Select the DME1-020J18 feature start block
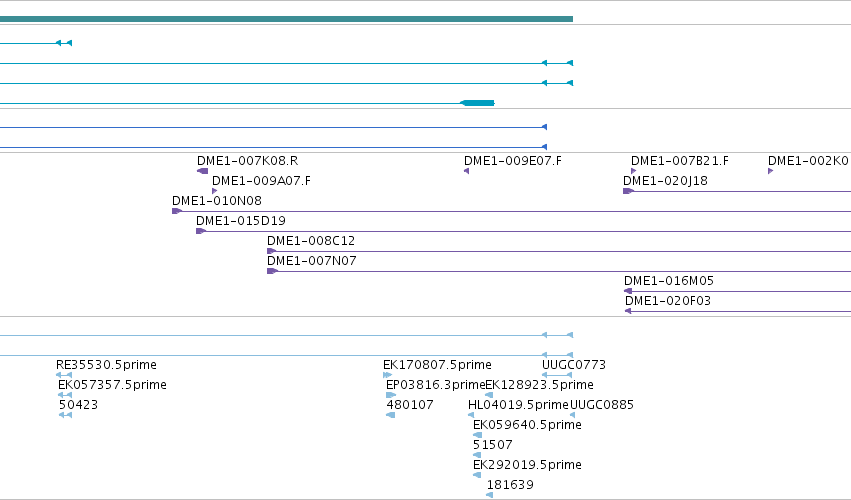851x500 pixels. coord(628,191)
